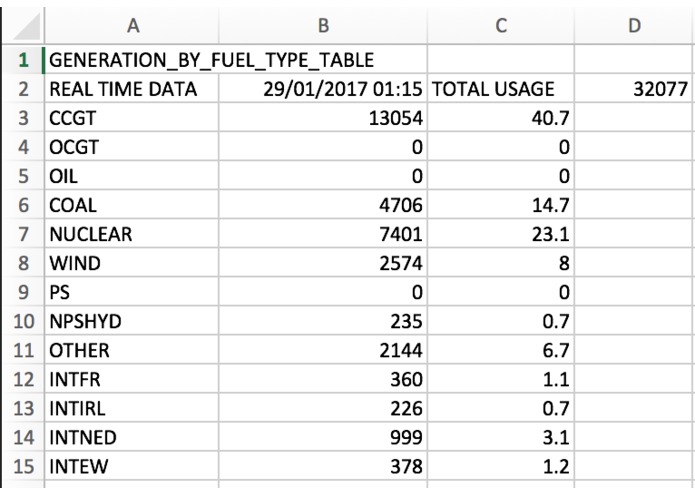695x494 pixels.
Task: Select the 29/01/2017 01:15 date cell
Action: 323,89
